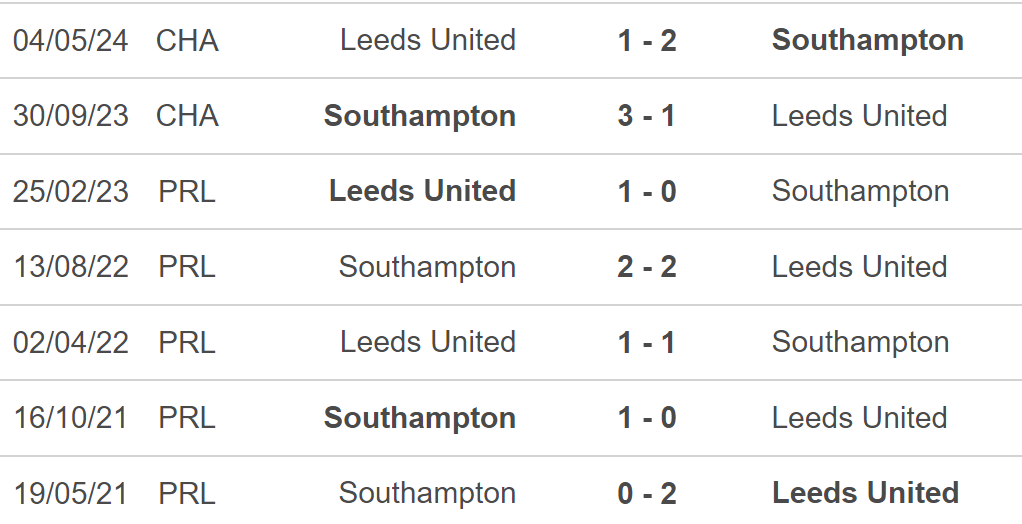
Task: Click bold Southampton in 30/09/23 row
Action: (420, 116)
